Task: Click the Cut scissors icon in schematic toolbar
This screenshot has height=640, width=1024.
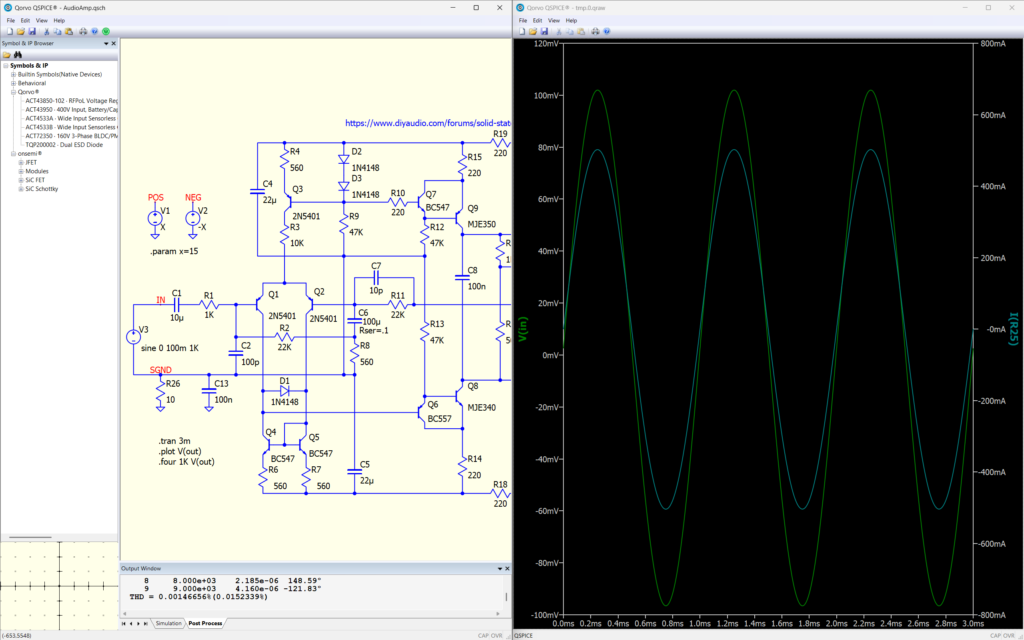Action: pyautogui.click(x=45, y=31)
